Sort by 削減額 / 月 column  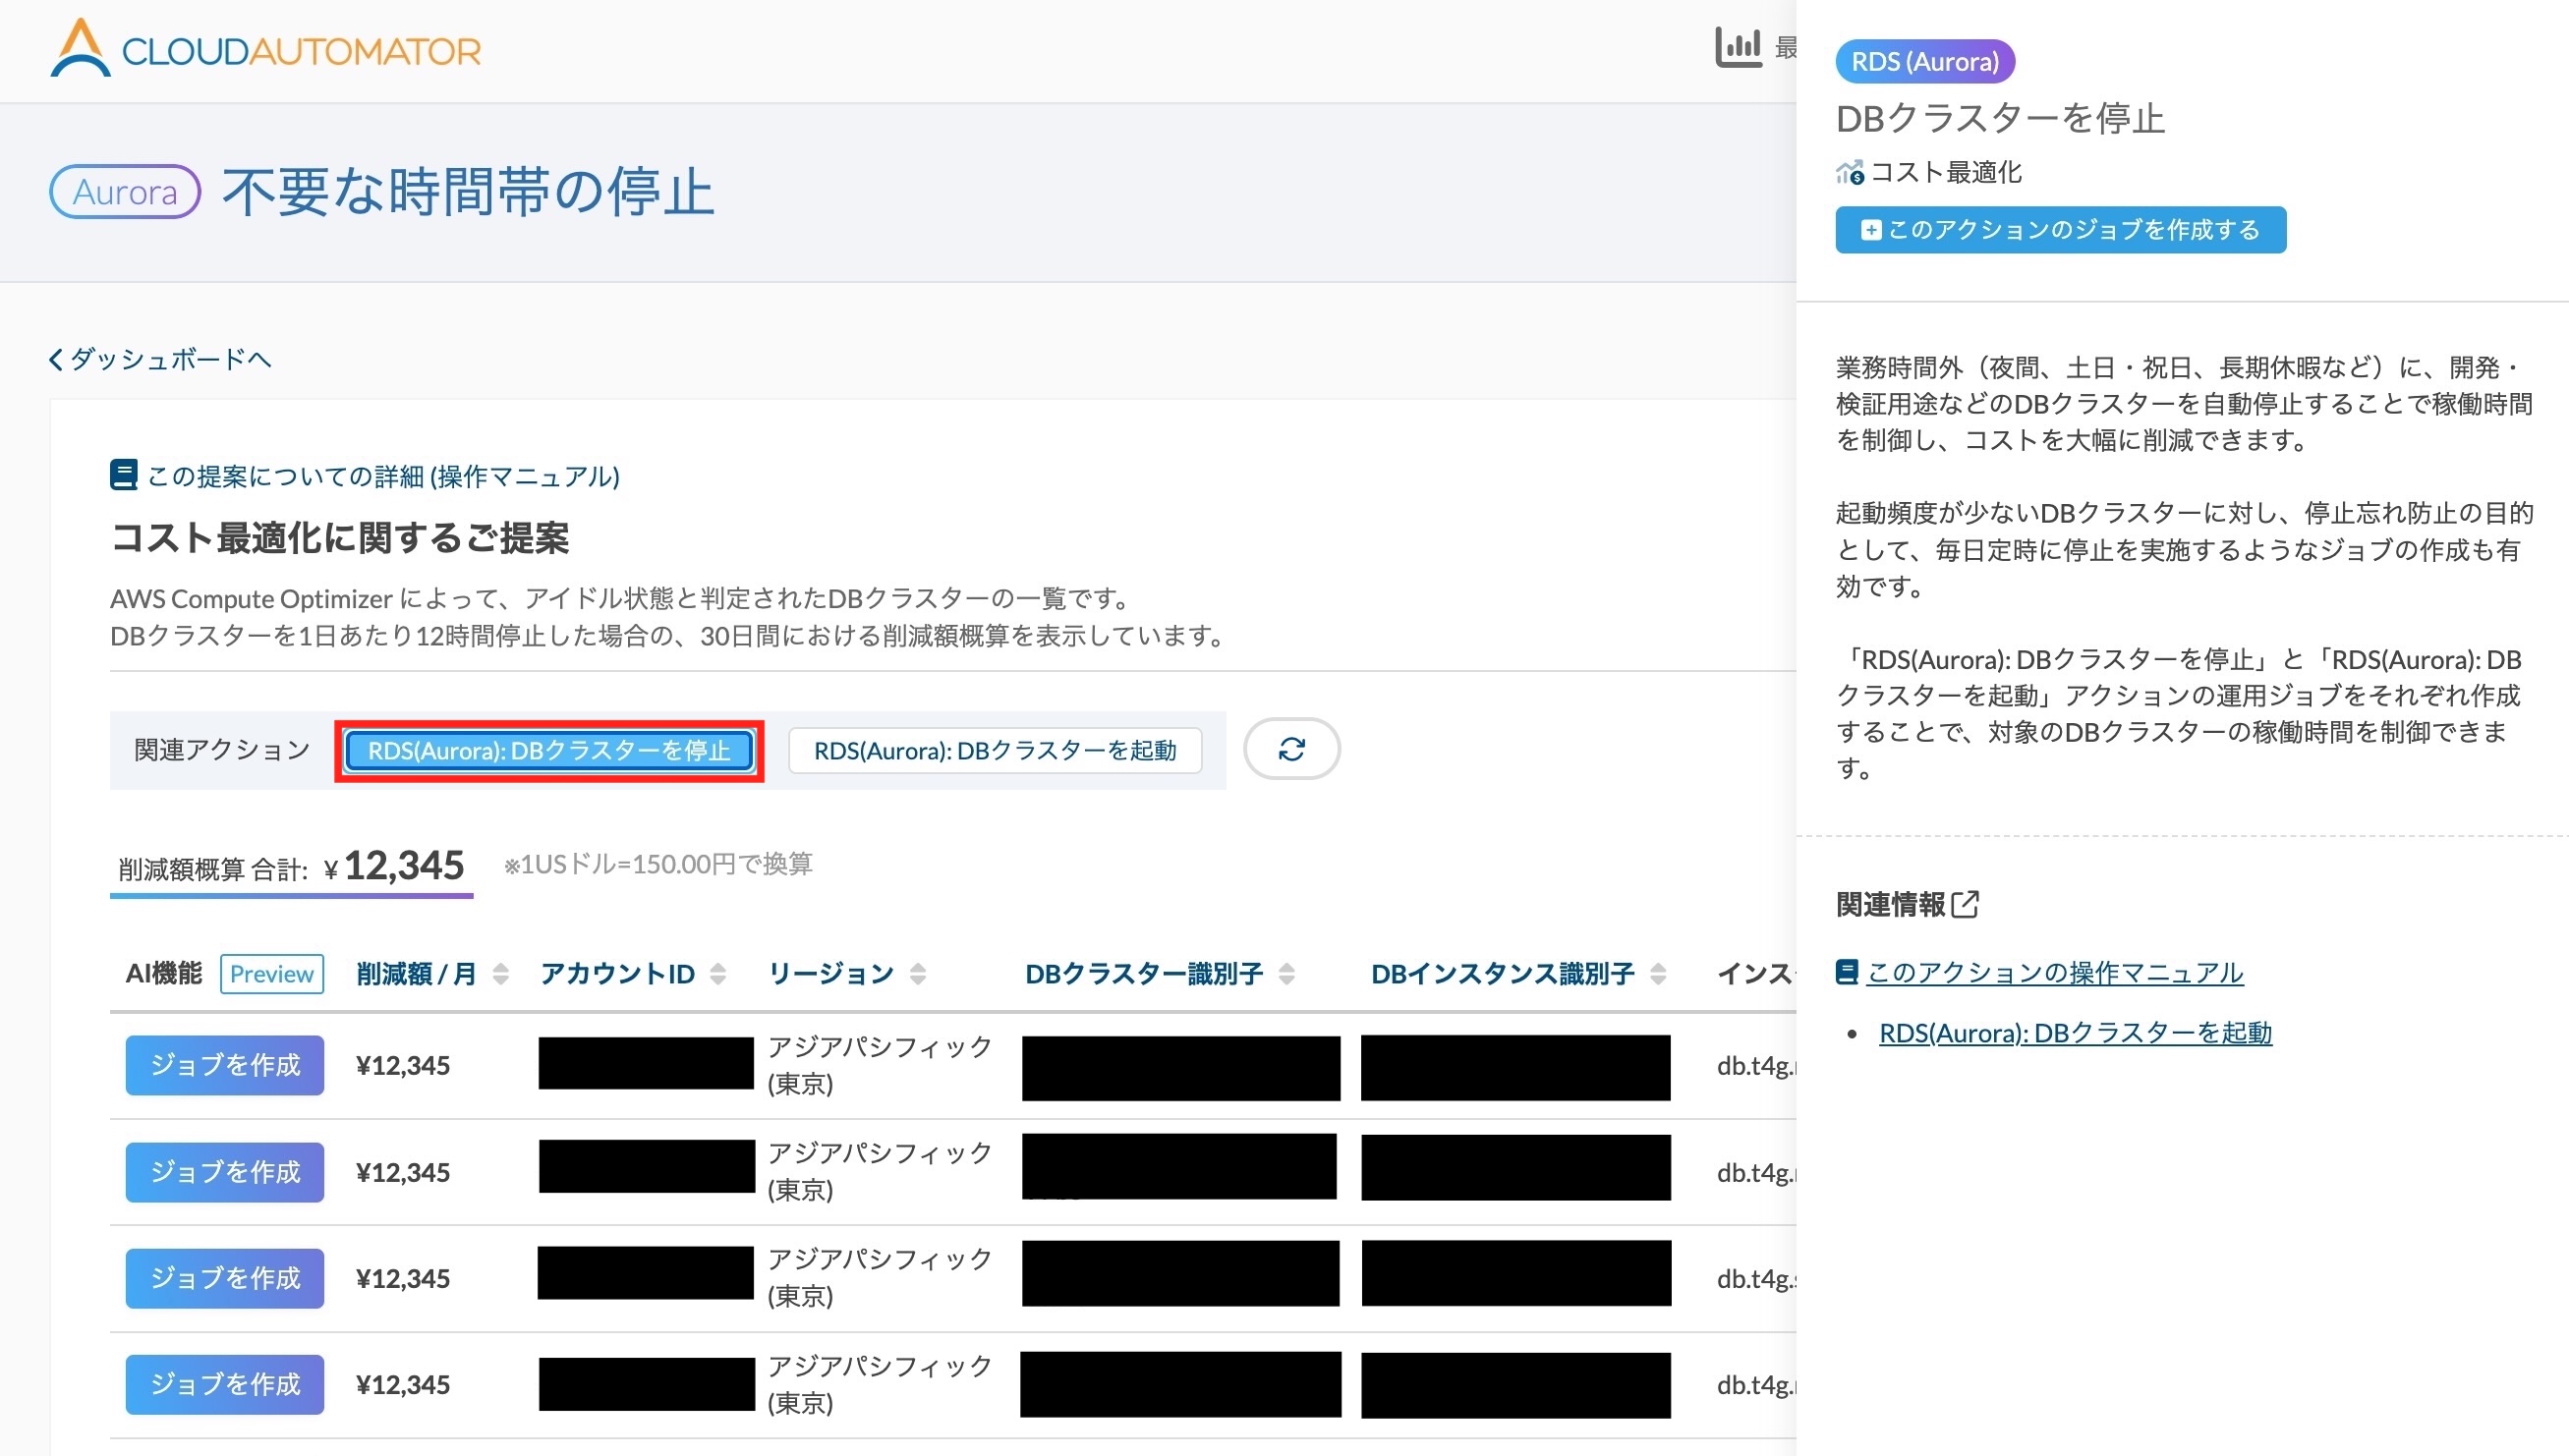tap(501, 974)
